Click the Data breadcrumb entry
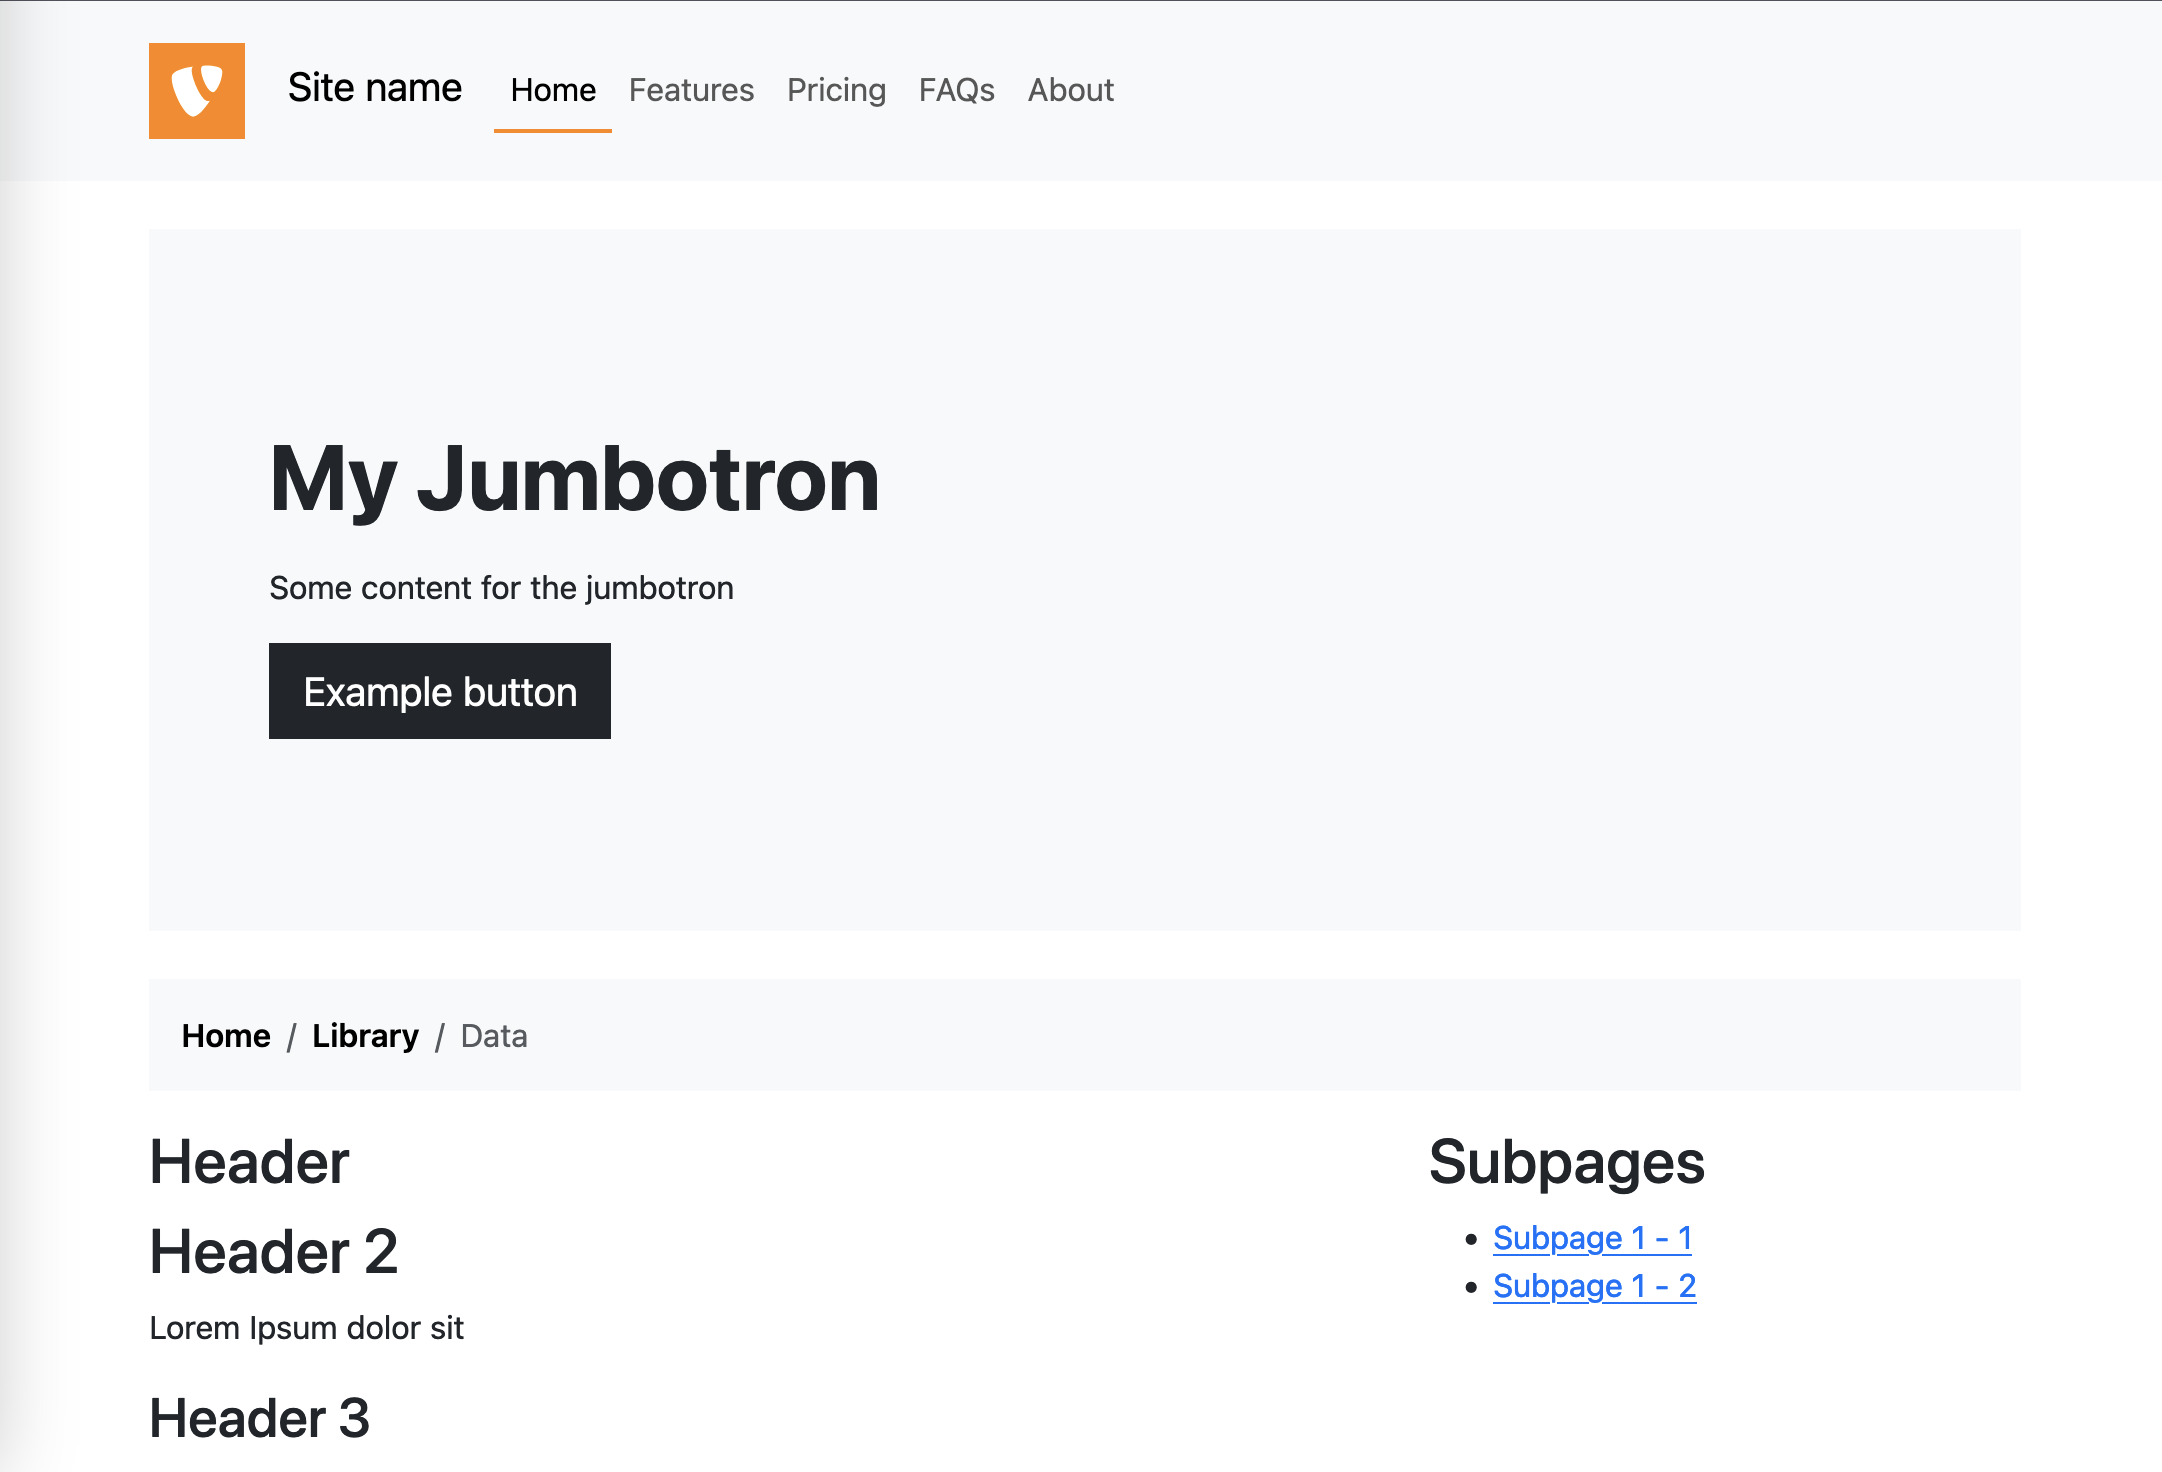 [x=494, y=1036]
